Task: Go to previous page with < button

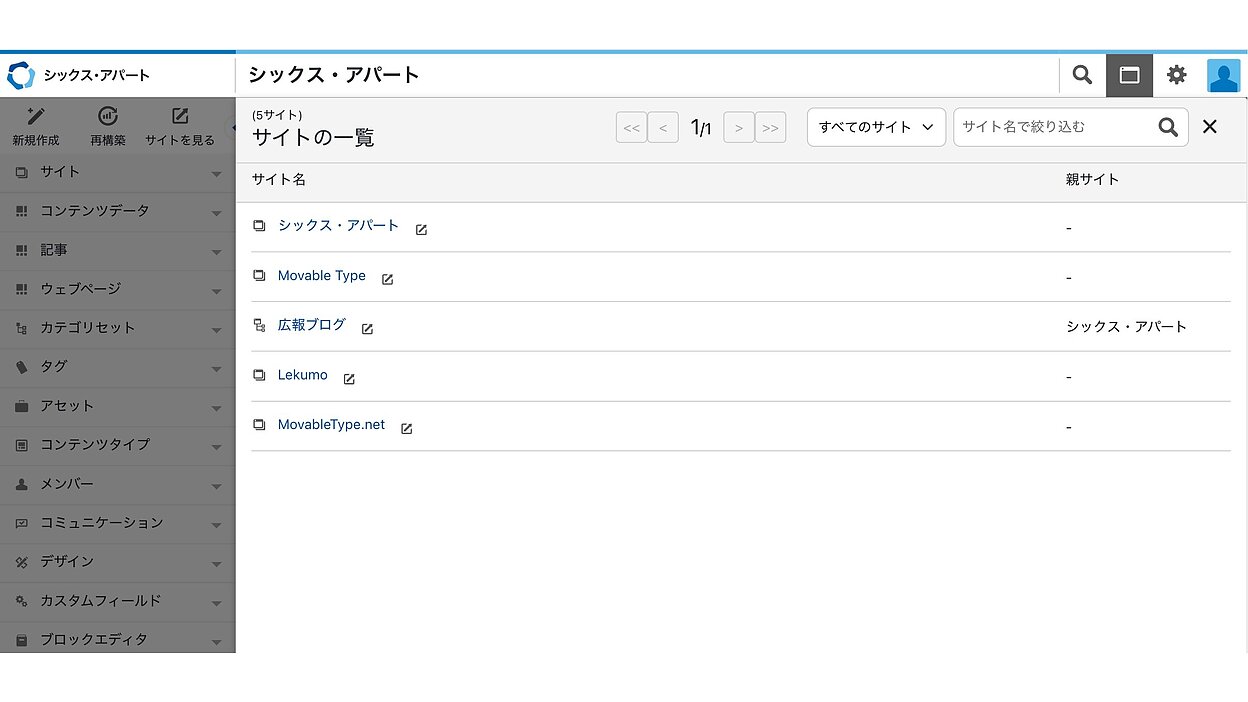Action: 663,127
